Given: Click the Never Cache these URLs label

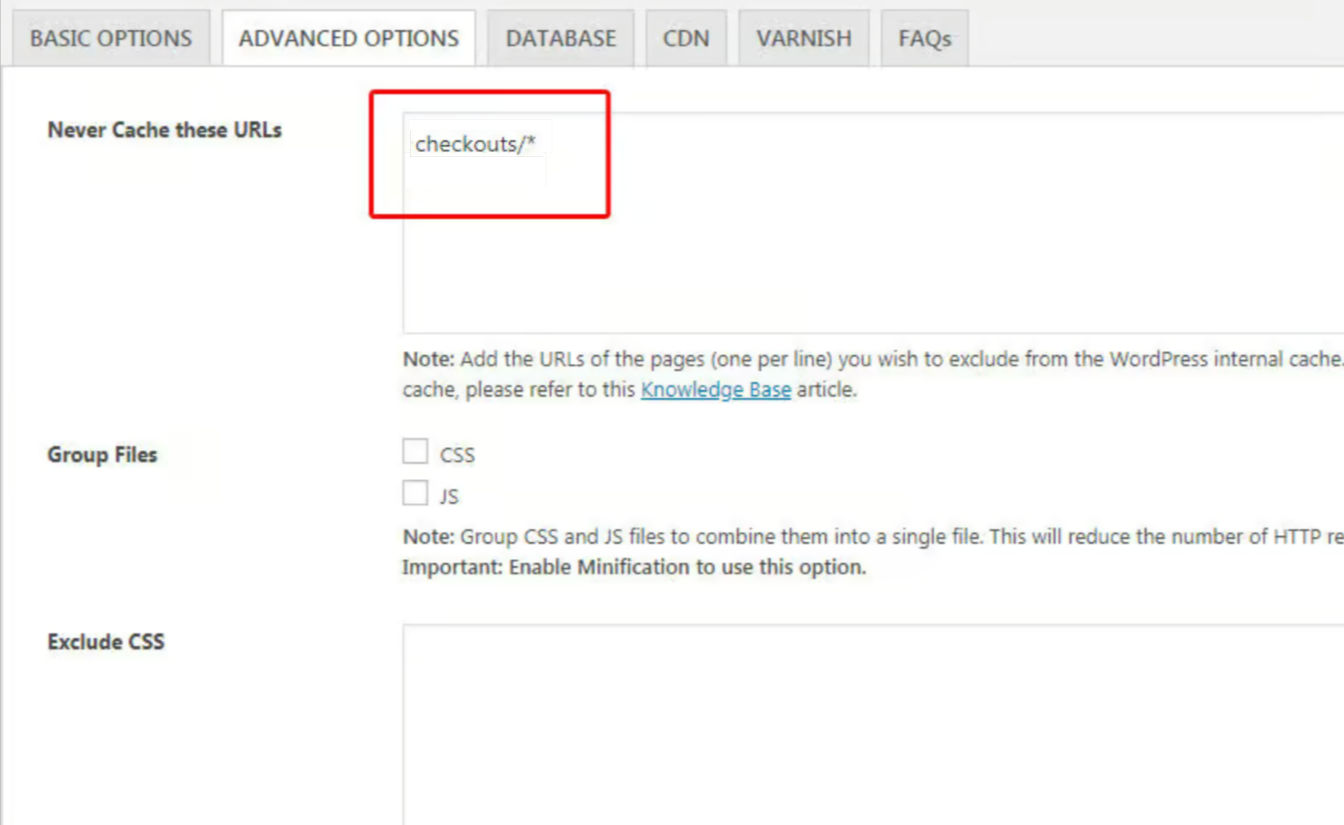Looking at the screenshot, I should pos(164,130).
